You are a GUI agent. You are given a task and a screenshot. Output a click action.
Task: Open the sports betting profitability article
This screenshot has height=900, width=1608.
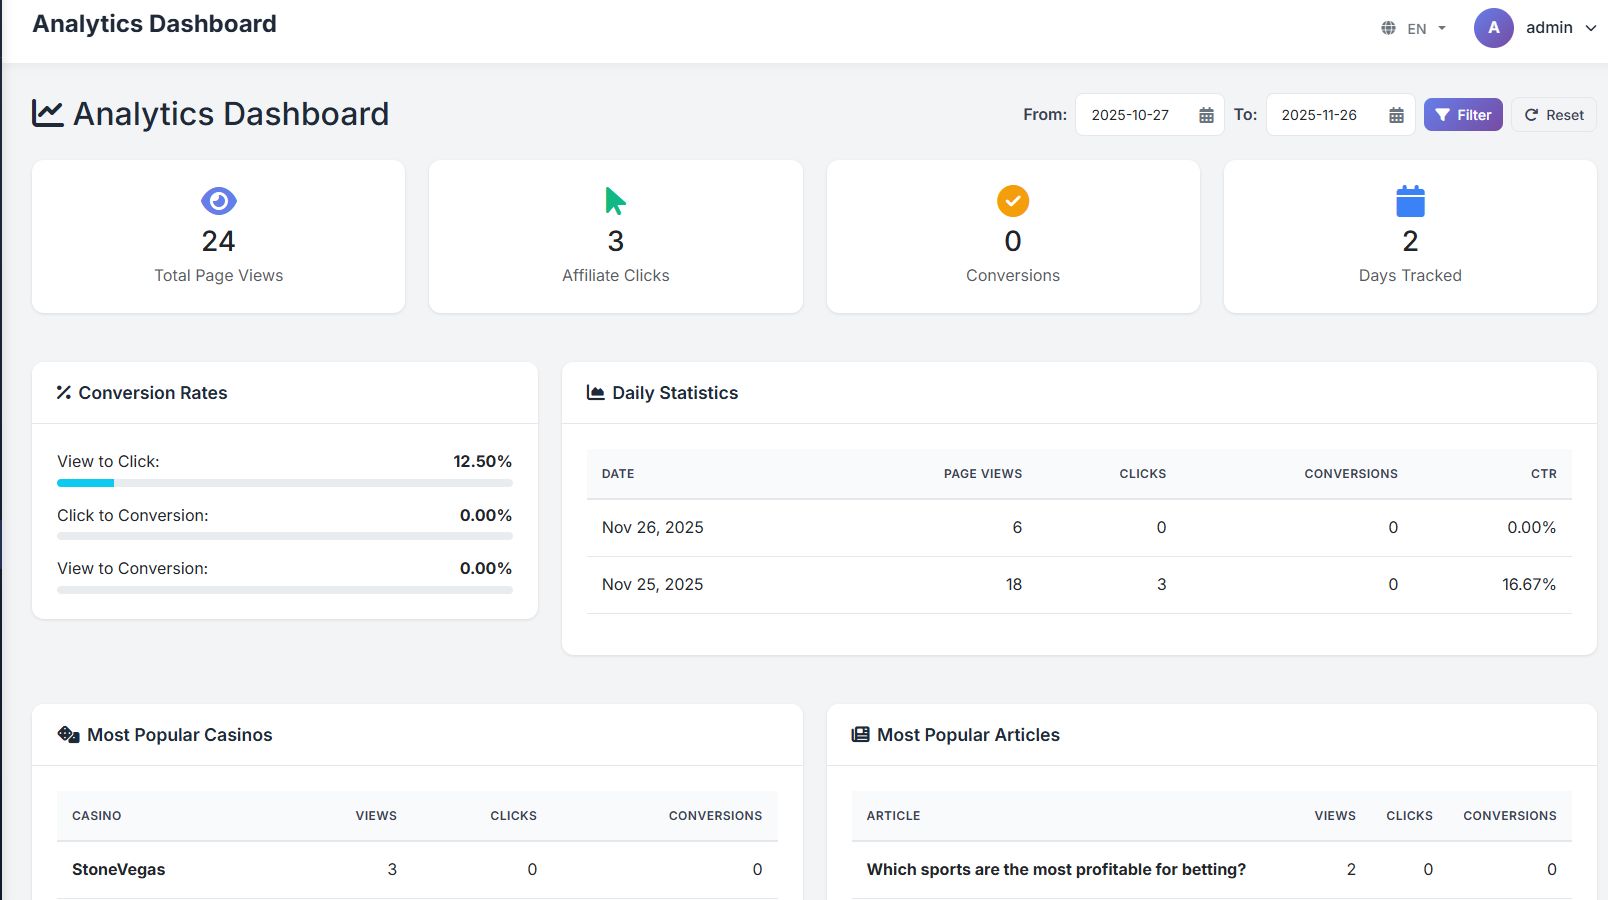pyautogui.click(x=1055, y=870)
